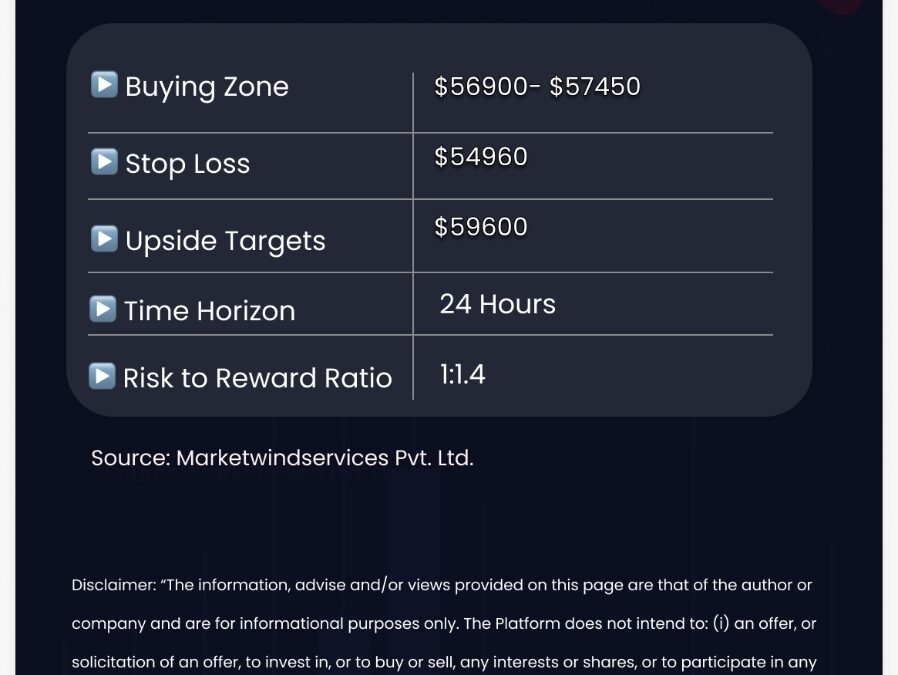Click the disclaimer line starting with 'company and are'
The height and width of the screenshot is (675, 898).
(x=444, y=623)
